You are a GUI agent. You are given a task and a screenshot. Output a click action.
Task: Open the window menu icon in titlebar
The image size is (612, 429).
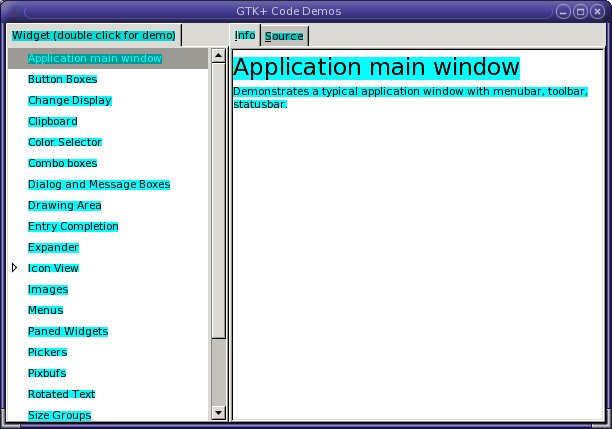click(13, 12)
